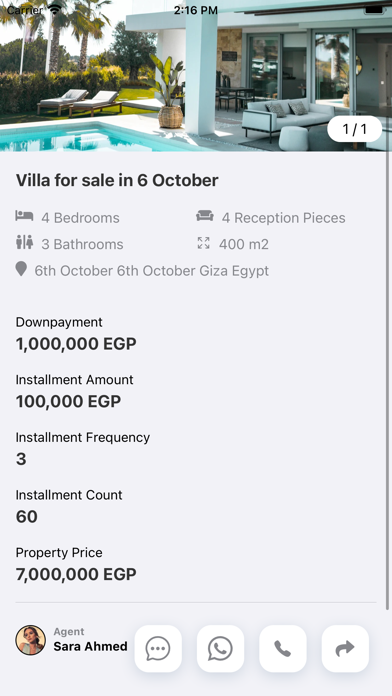The width and height of the screenshot is (392, 696).
Task: Tap the Wi-Fi icon in status bar
Action: [x=55, y=9]
